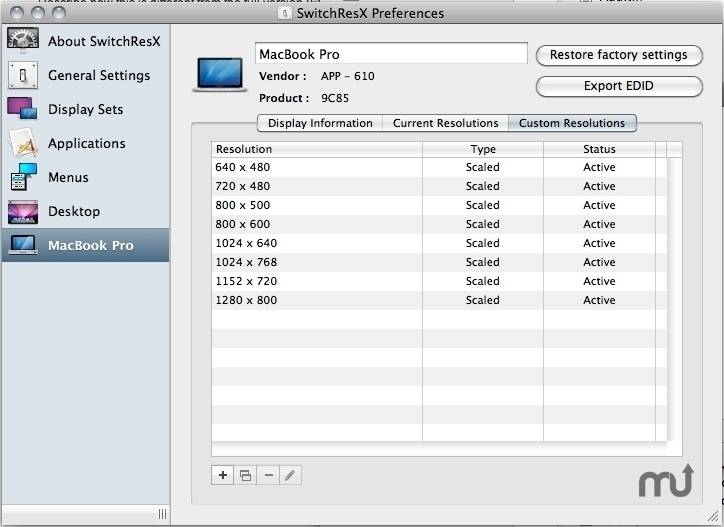
Task: Click the large MacBook Pro display image
Action: coord(220,74)
